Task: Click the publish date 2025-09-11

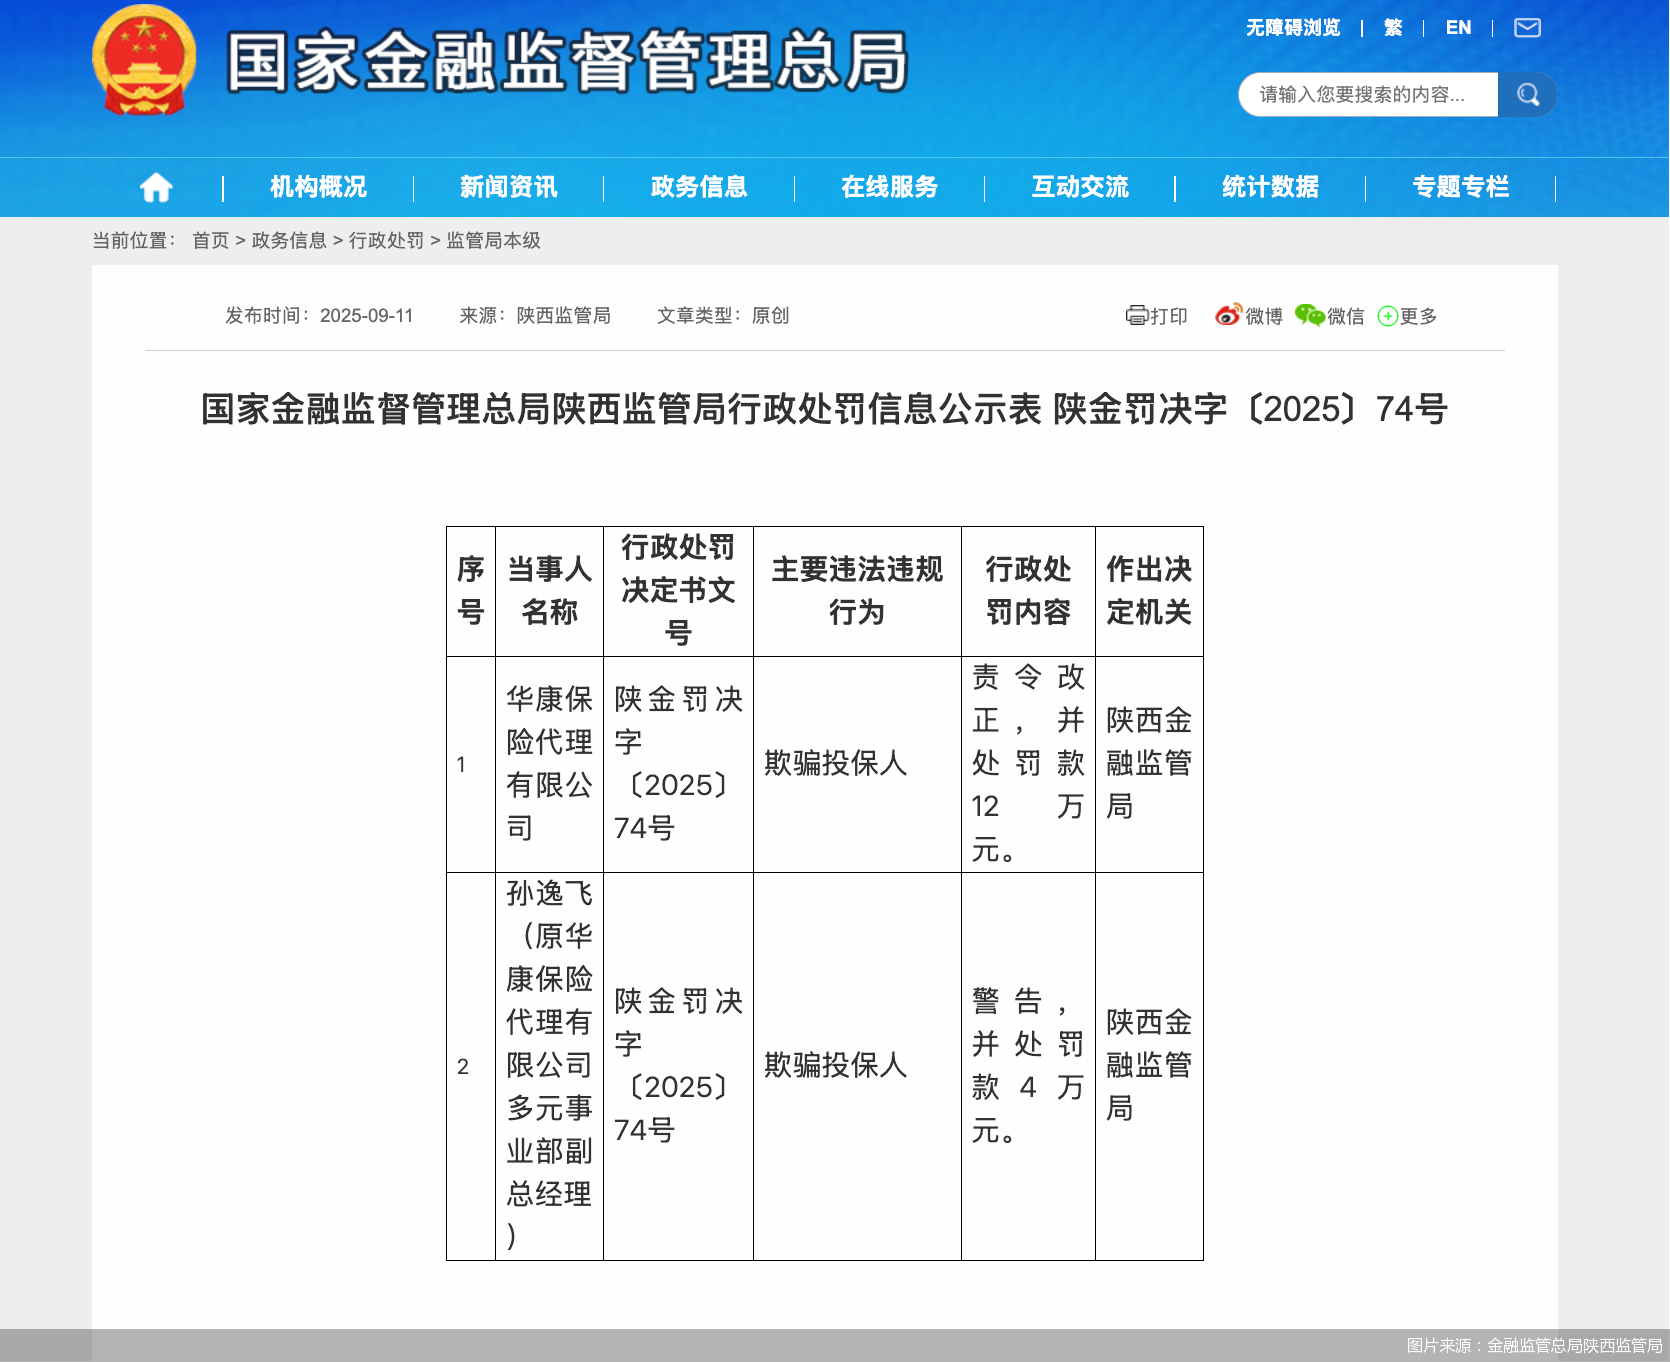Action: [367, 316]
